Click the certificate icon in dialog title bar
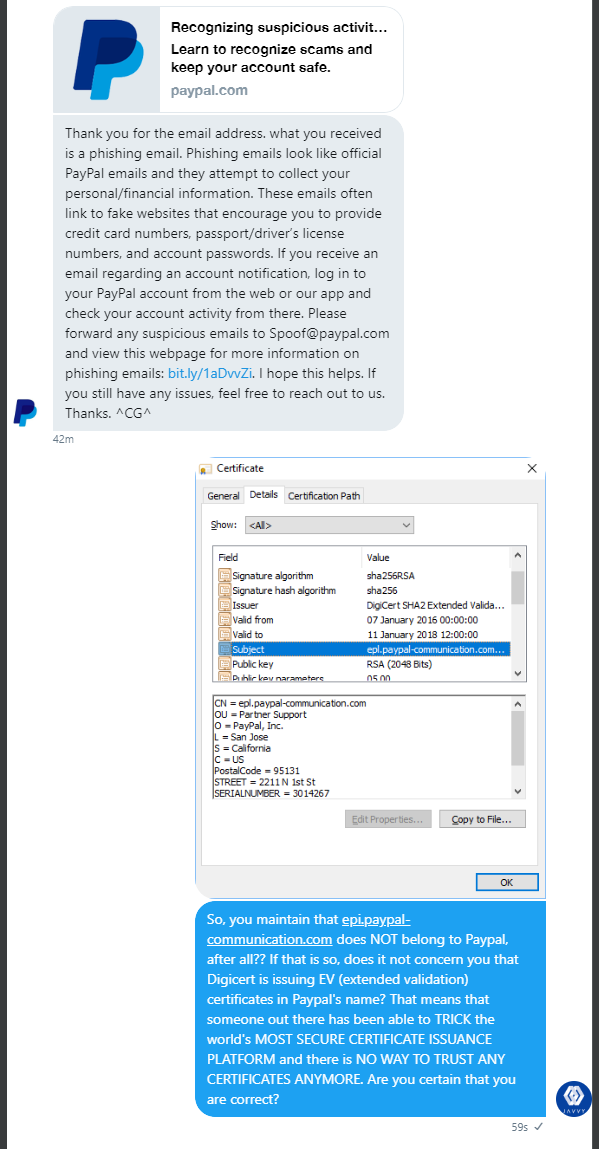This screenshot has height=1149, width=599. (x=205, y=469)
